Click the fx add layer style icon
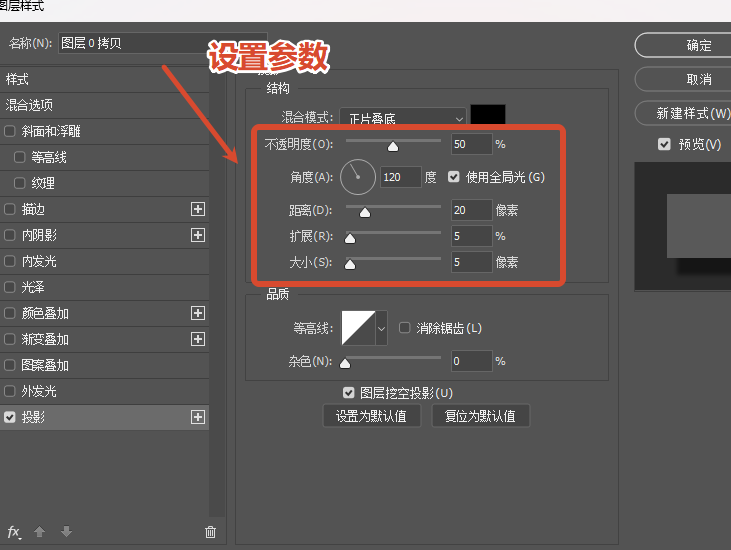731x550 pixels. click(14, 532)
